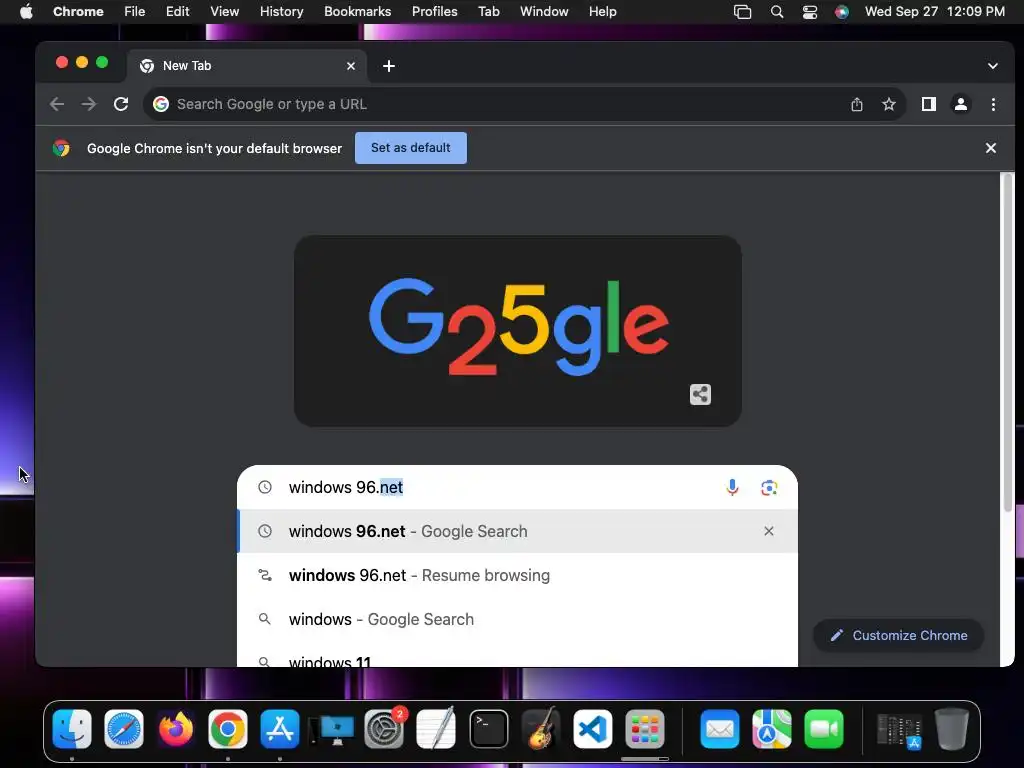This screenshot has height=768, width=1024.
Task: Select the New Tab tab
Action: coord(247,66)
